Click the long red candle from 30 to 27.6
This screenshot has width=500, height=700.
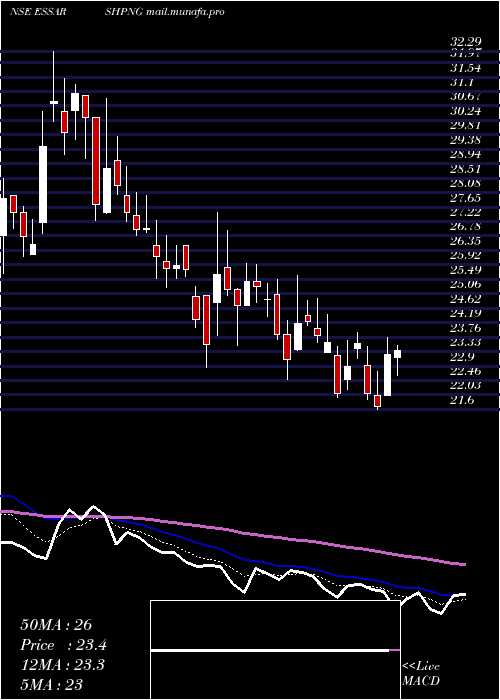pos(96,161)
